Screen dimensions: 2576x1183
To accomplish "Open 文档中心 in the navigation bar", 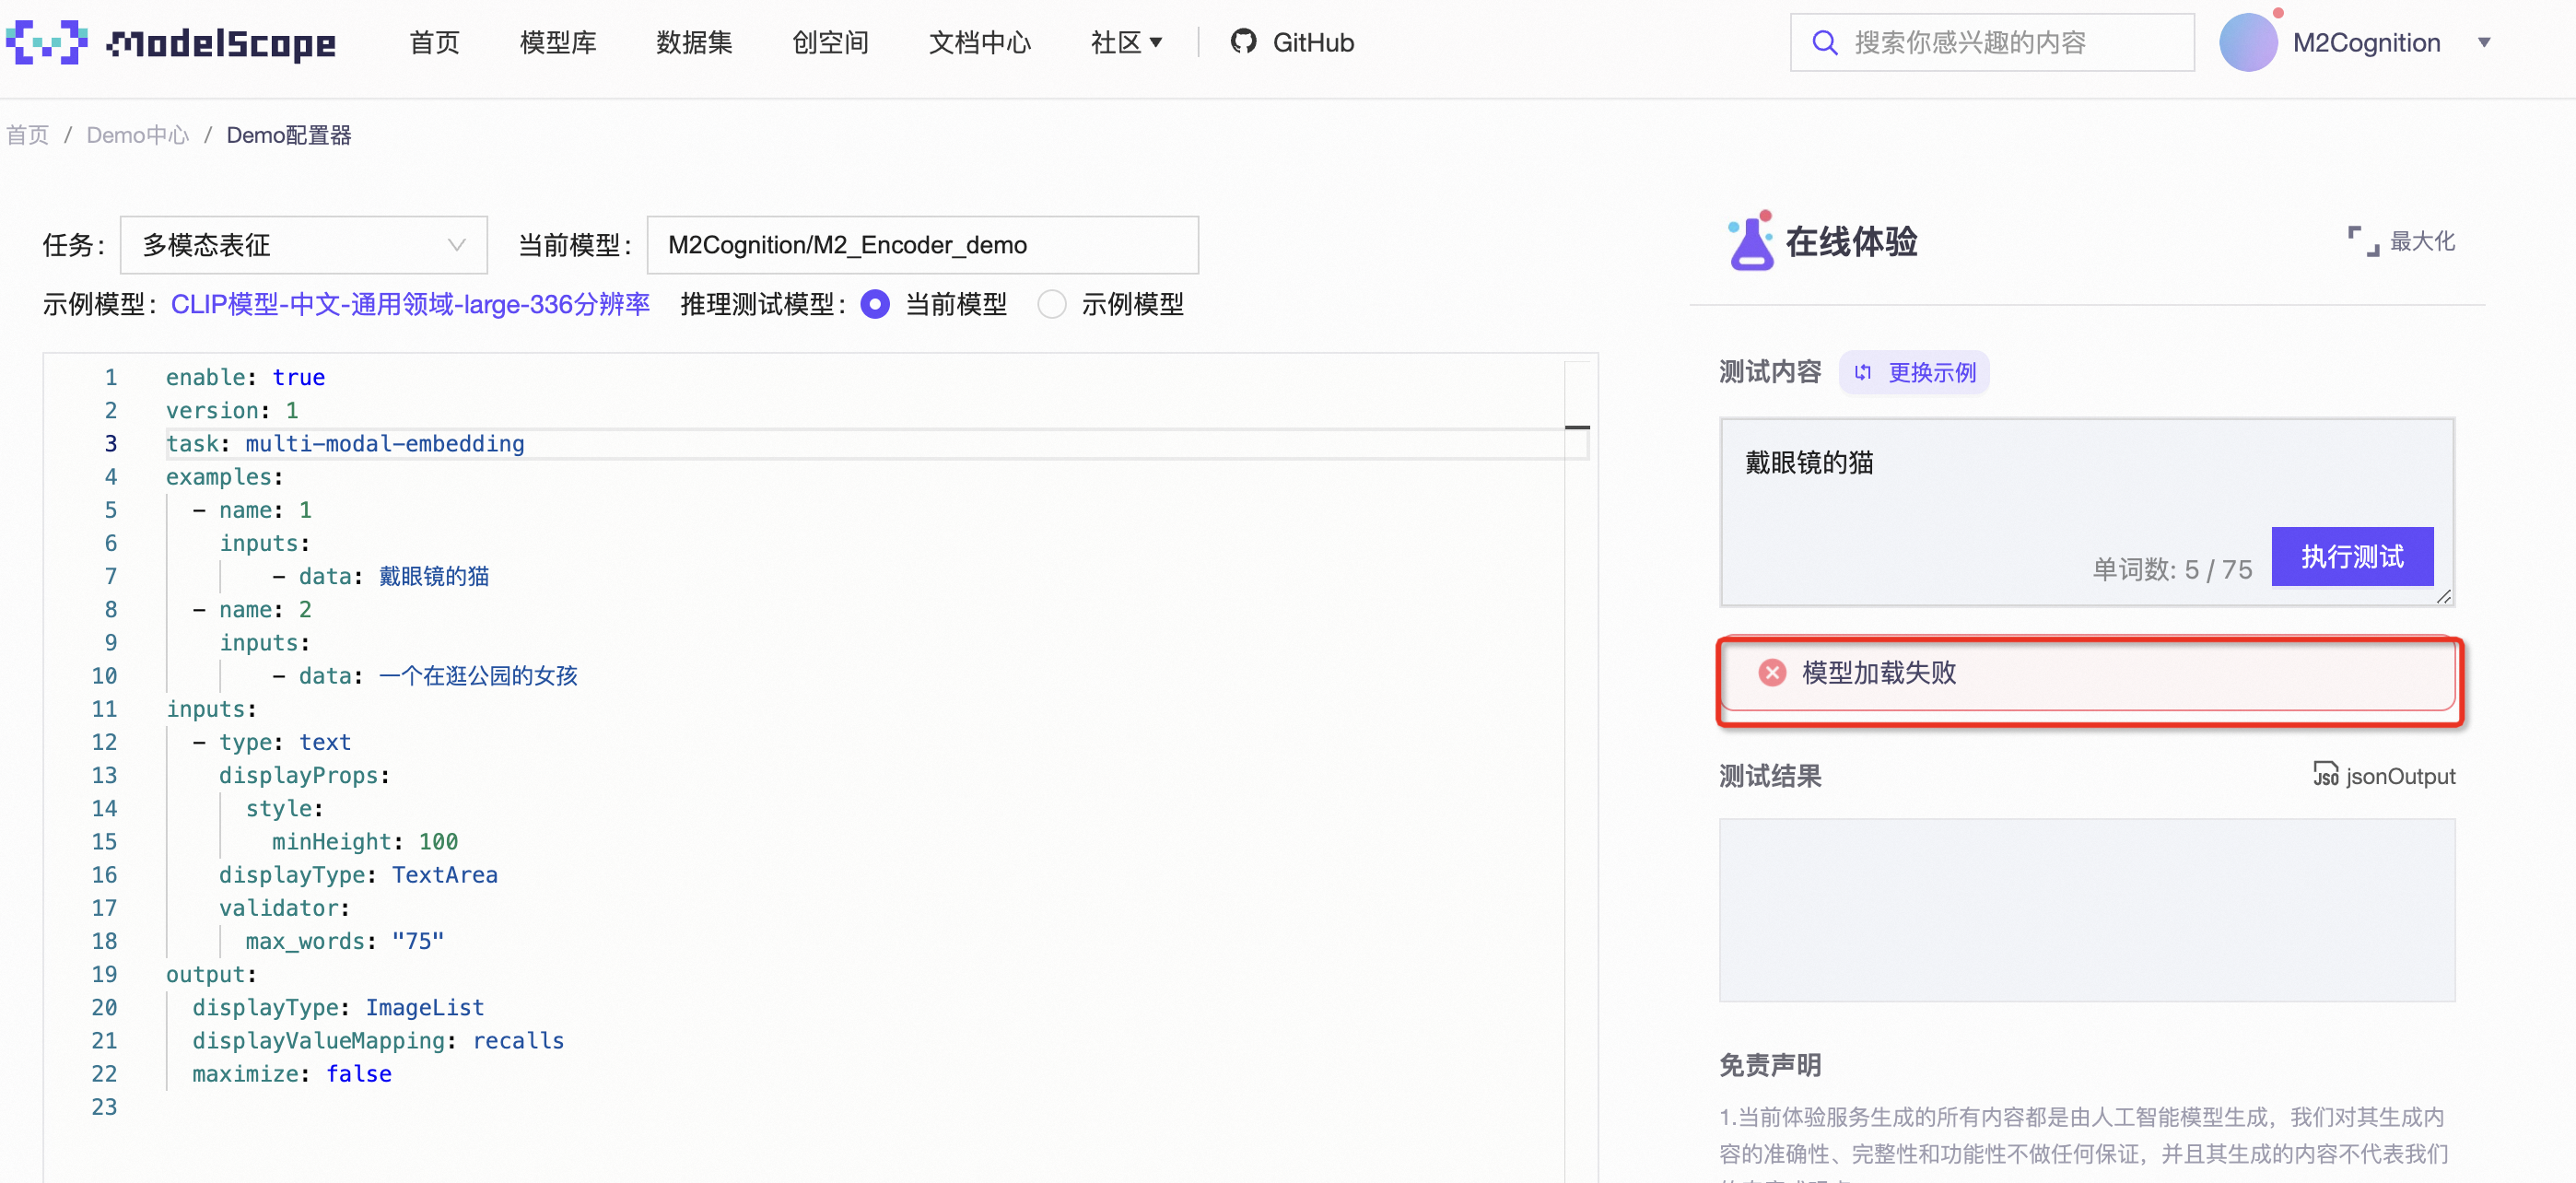I will click(979, 43).
